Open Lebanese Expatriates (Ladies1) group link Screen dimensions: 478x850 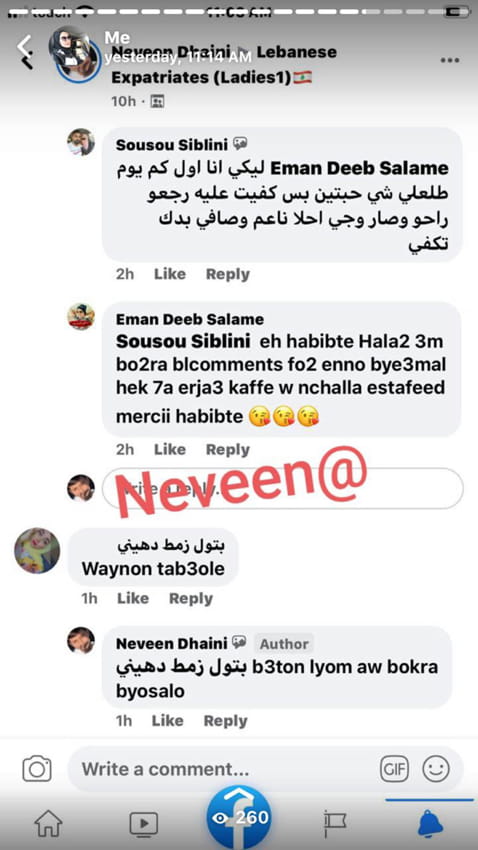coord(224,65)
